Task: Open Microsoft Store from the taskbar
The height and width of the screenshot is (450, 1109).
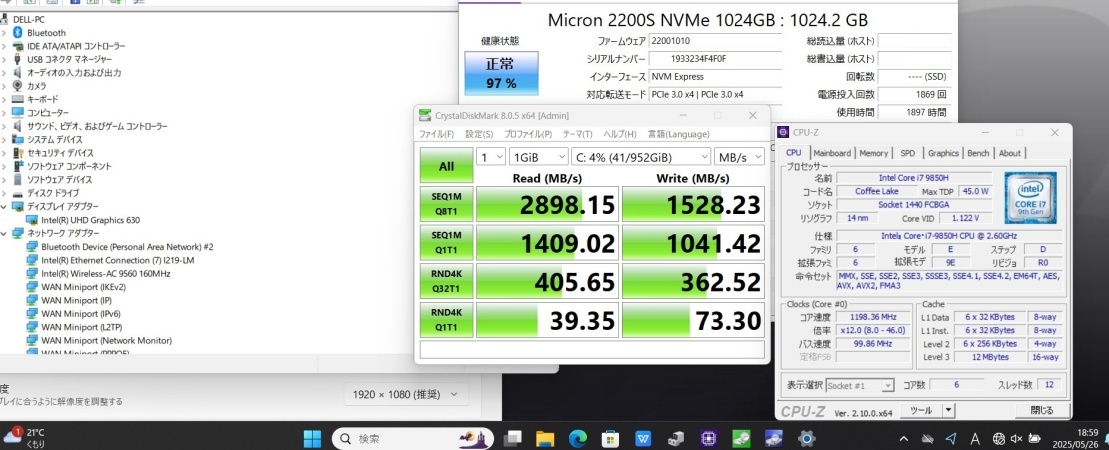Action: (x=610, y=438)
